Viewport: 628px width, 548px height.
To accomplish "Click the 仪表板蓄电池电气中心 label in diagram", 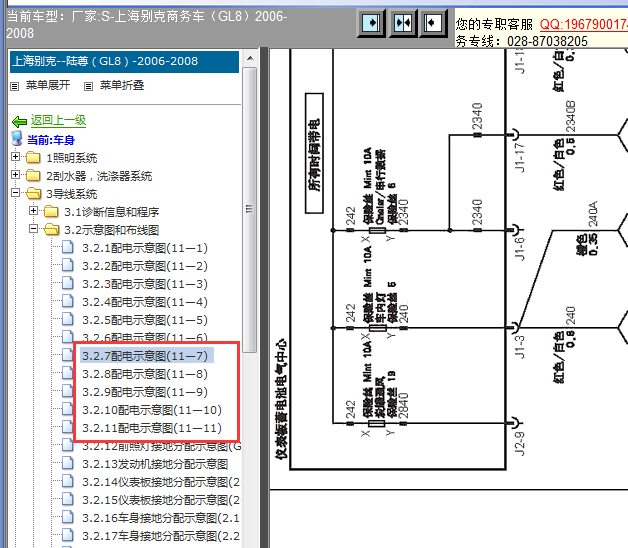I will tap(281, 399).
